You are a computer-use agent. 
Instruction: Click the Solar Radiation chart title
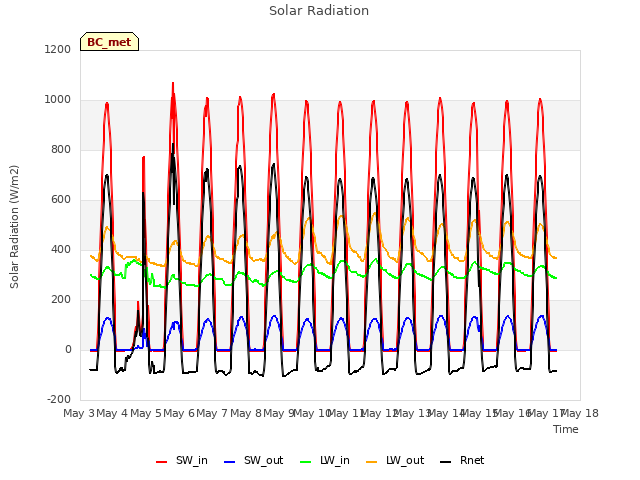[x=319, y=11]
